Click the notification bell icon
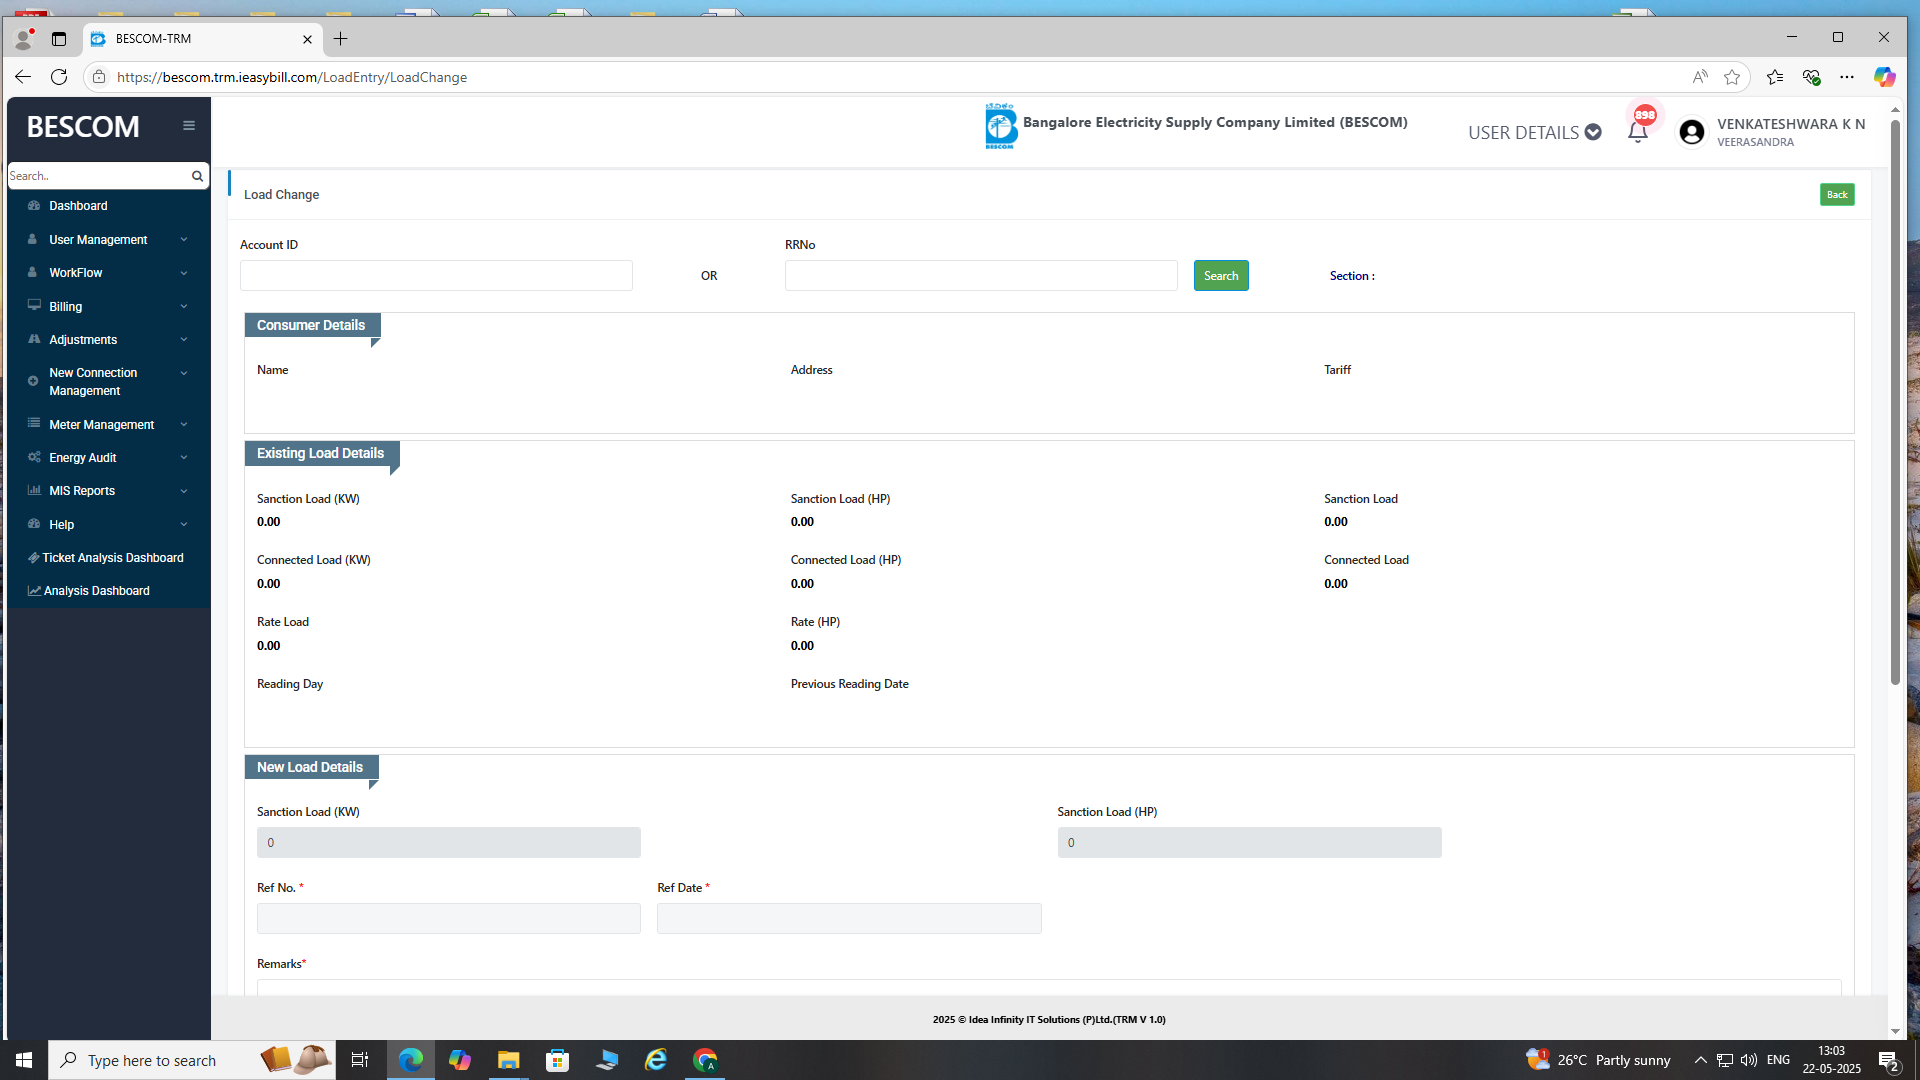This screenshot has width=1920, height=1080. [1637, 133]
